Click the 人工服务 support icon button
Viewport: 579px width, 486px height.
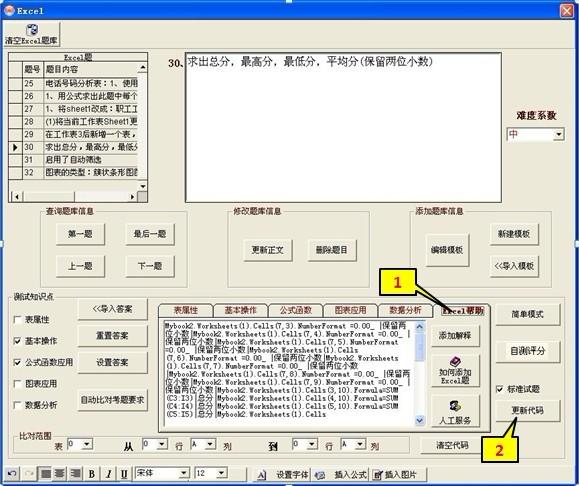click(x=455, y=411)
